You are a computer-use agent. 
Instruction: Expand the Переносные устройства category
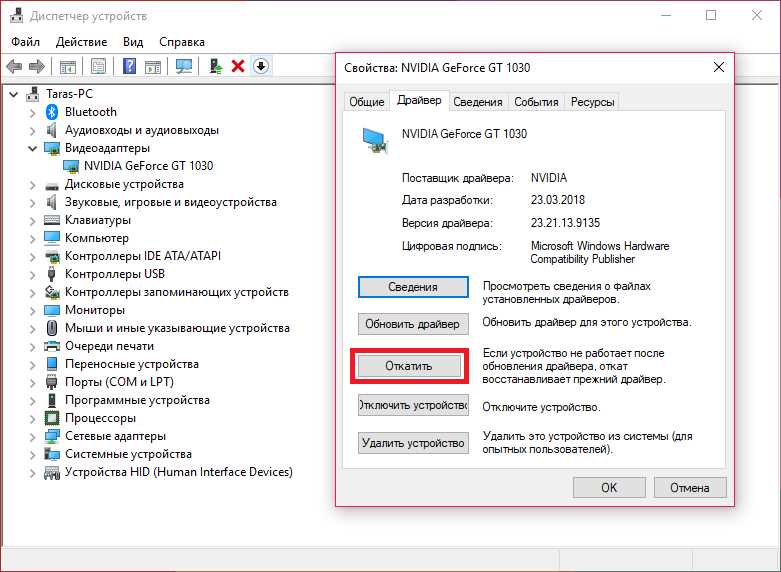coord(33,365)
